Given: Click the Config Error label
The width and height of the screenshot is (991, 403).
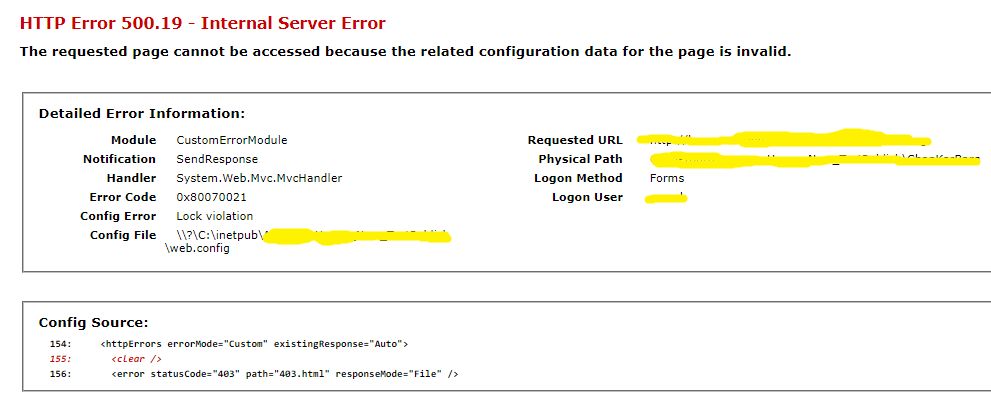Looking at the screenshot, I should coord(118,216).
